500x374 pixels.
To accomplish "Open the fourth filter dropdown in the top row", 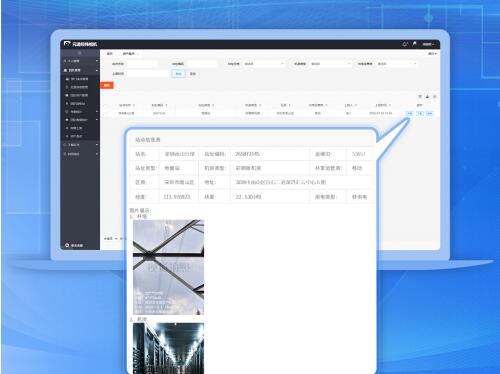I will click(330, 64).
